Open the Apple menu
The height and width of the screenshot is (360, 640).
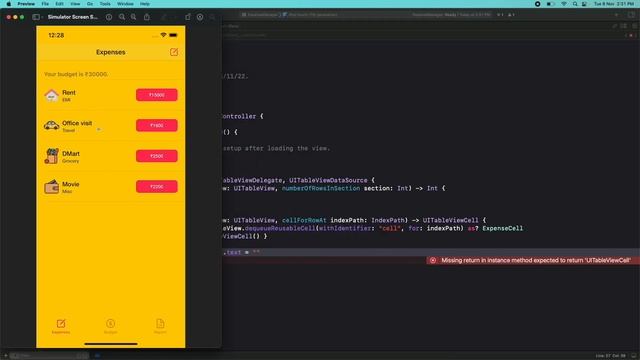(x=9, y=4)
